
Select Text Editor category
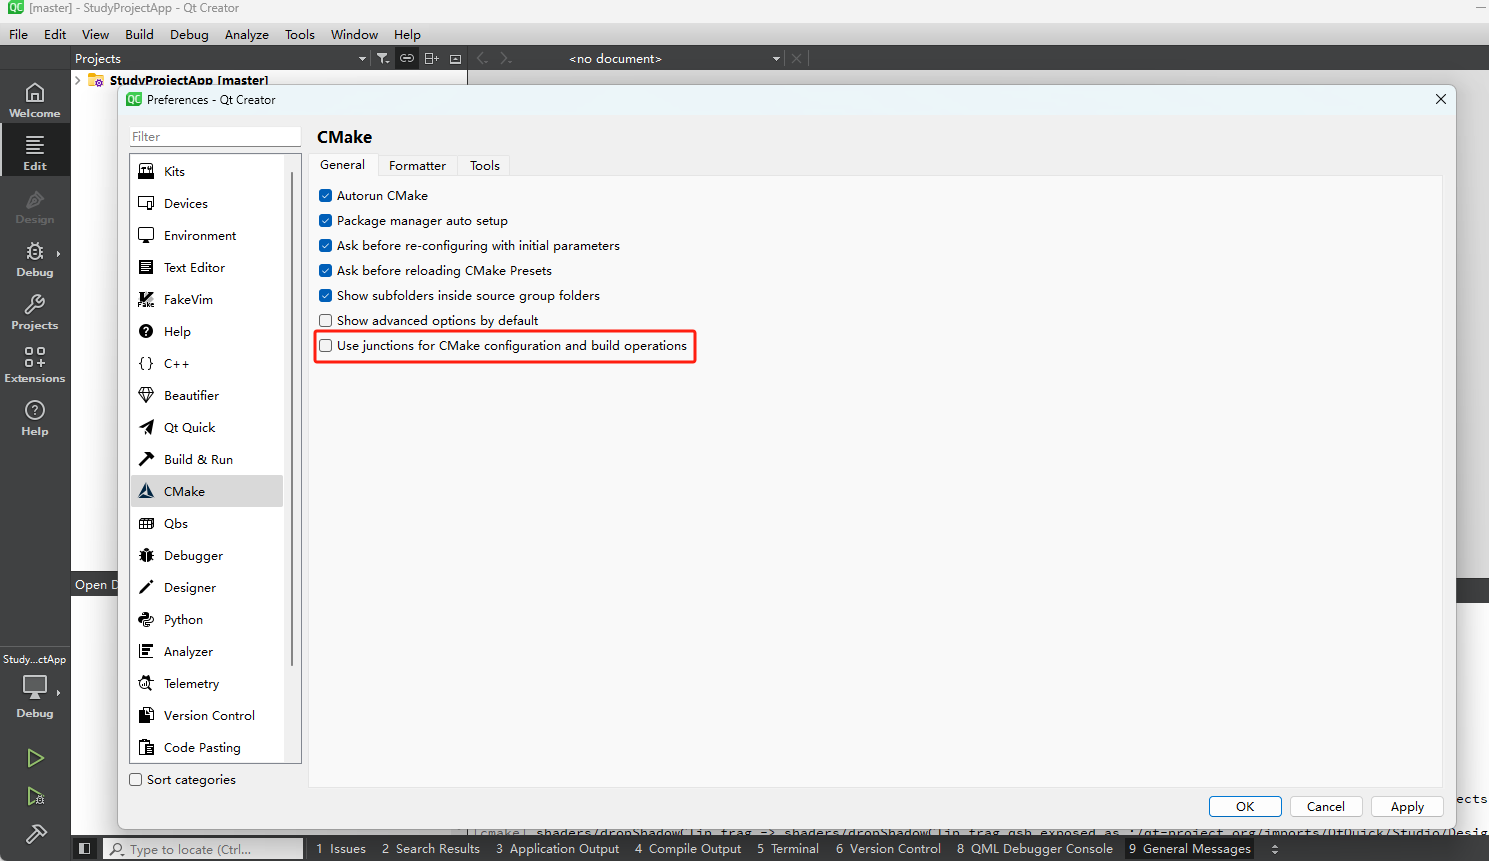(x=207, y=267)
